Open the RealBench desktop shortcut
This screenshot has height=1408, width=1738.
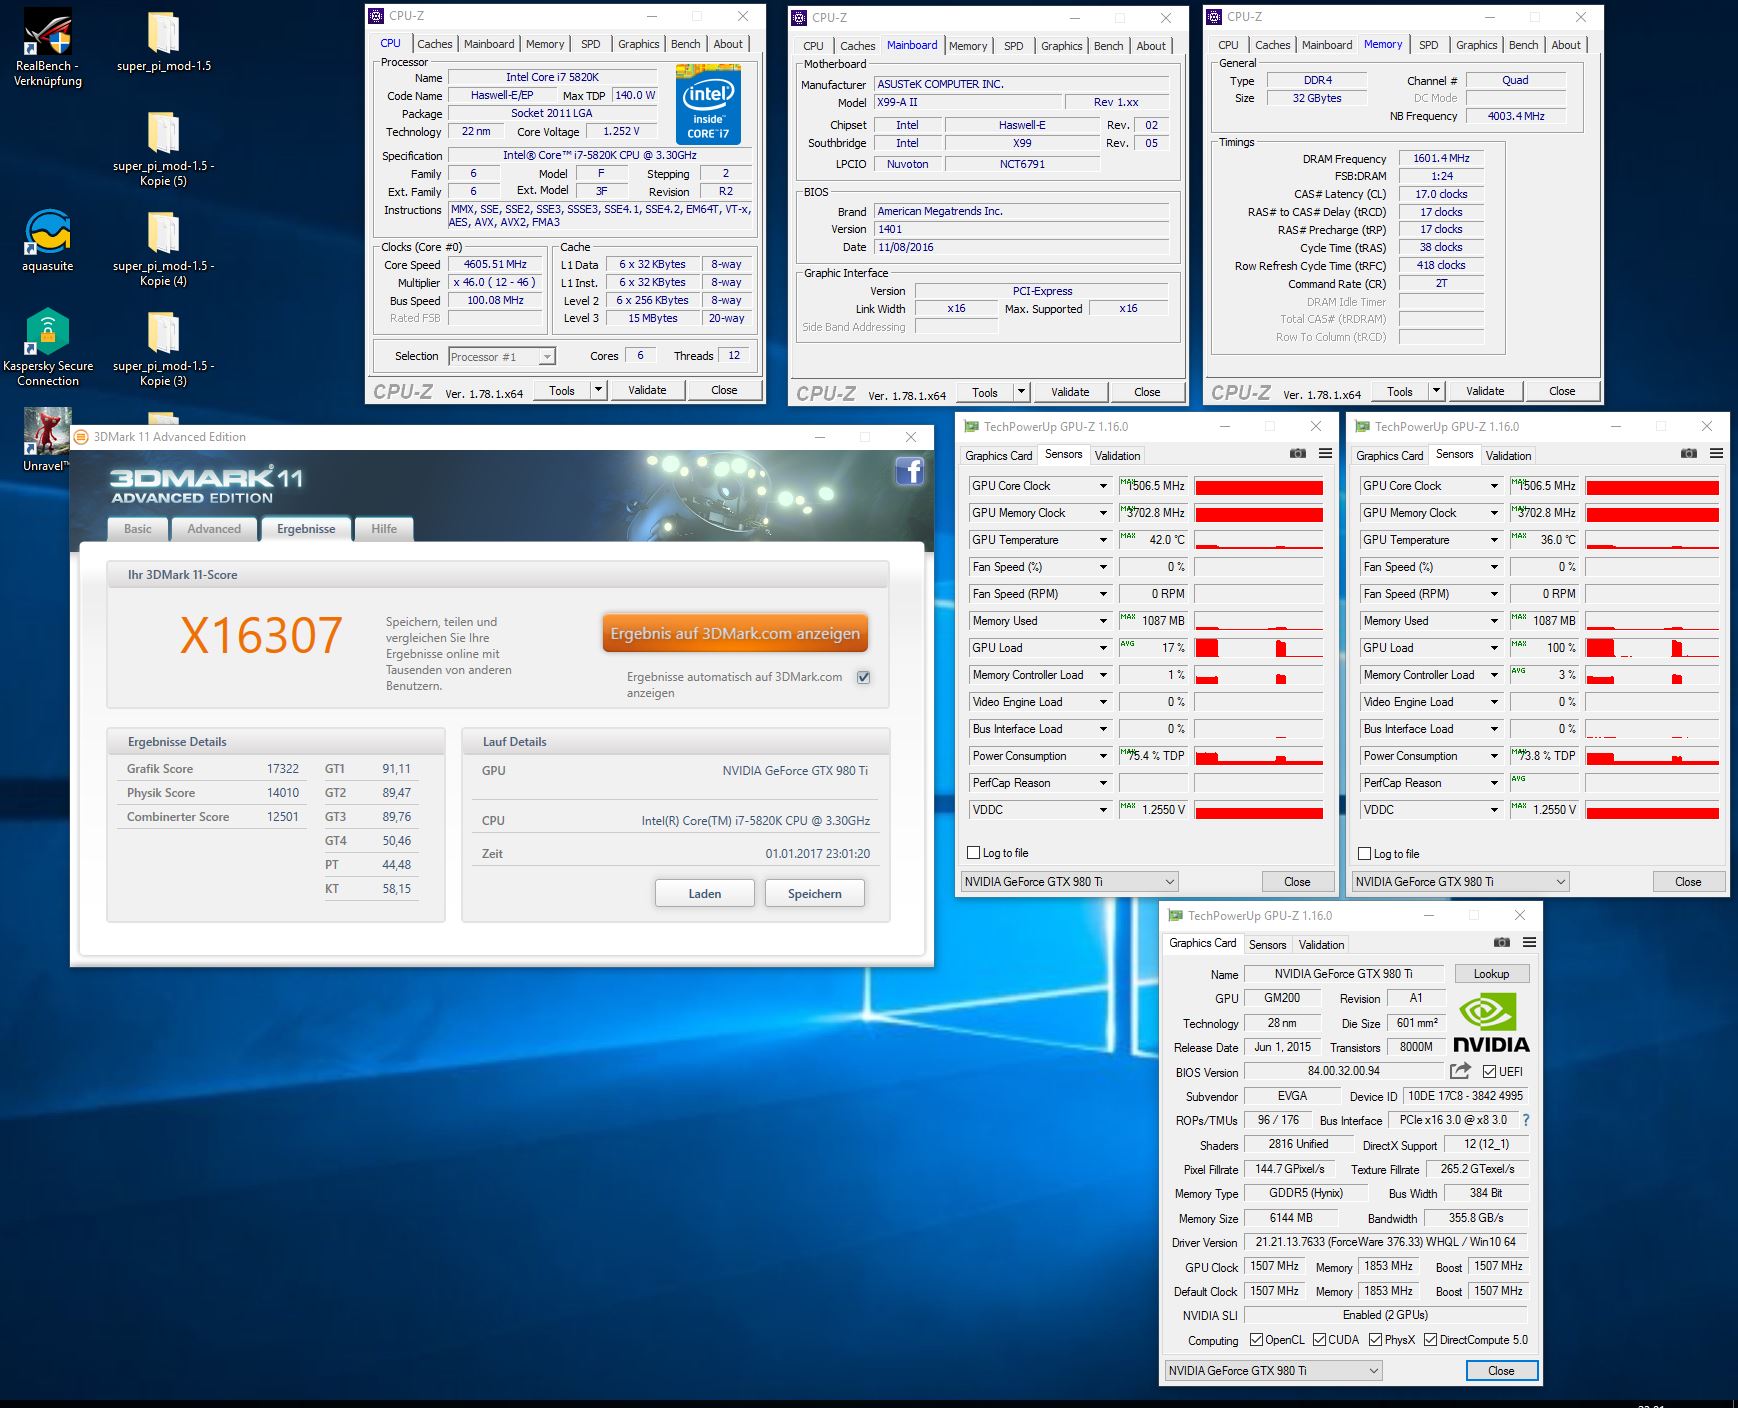(48, 48)
